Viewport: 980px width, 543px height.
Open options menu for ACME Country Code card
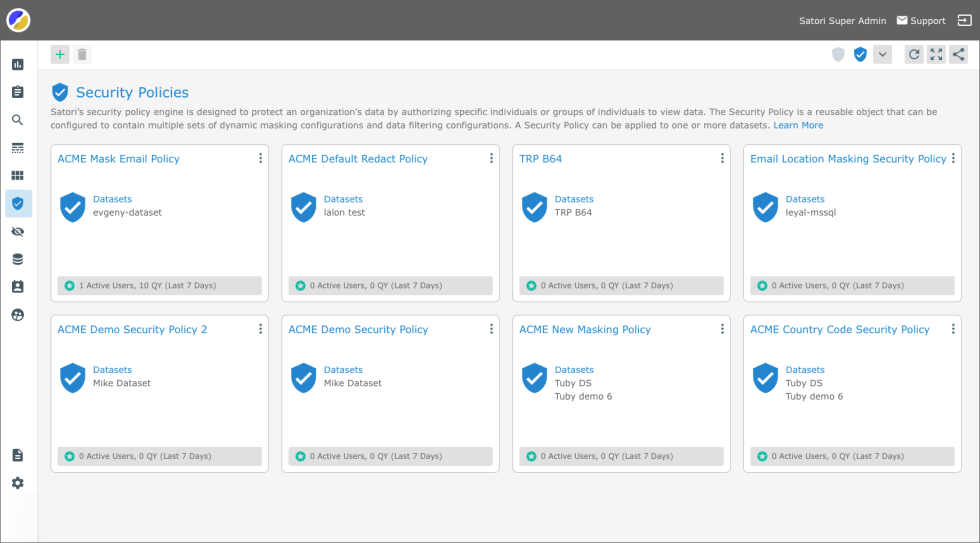click(x=953, y=329)
